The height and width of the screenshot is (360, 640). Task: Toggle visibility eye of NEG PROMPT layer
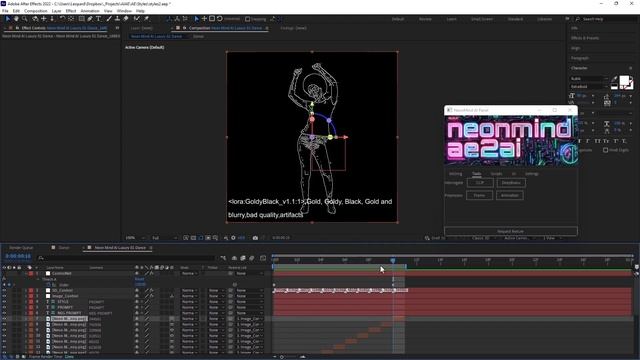(x=4, y=313)
